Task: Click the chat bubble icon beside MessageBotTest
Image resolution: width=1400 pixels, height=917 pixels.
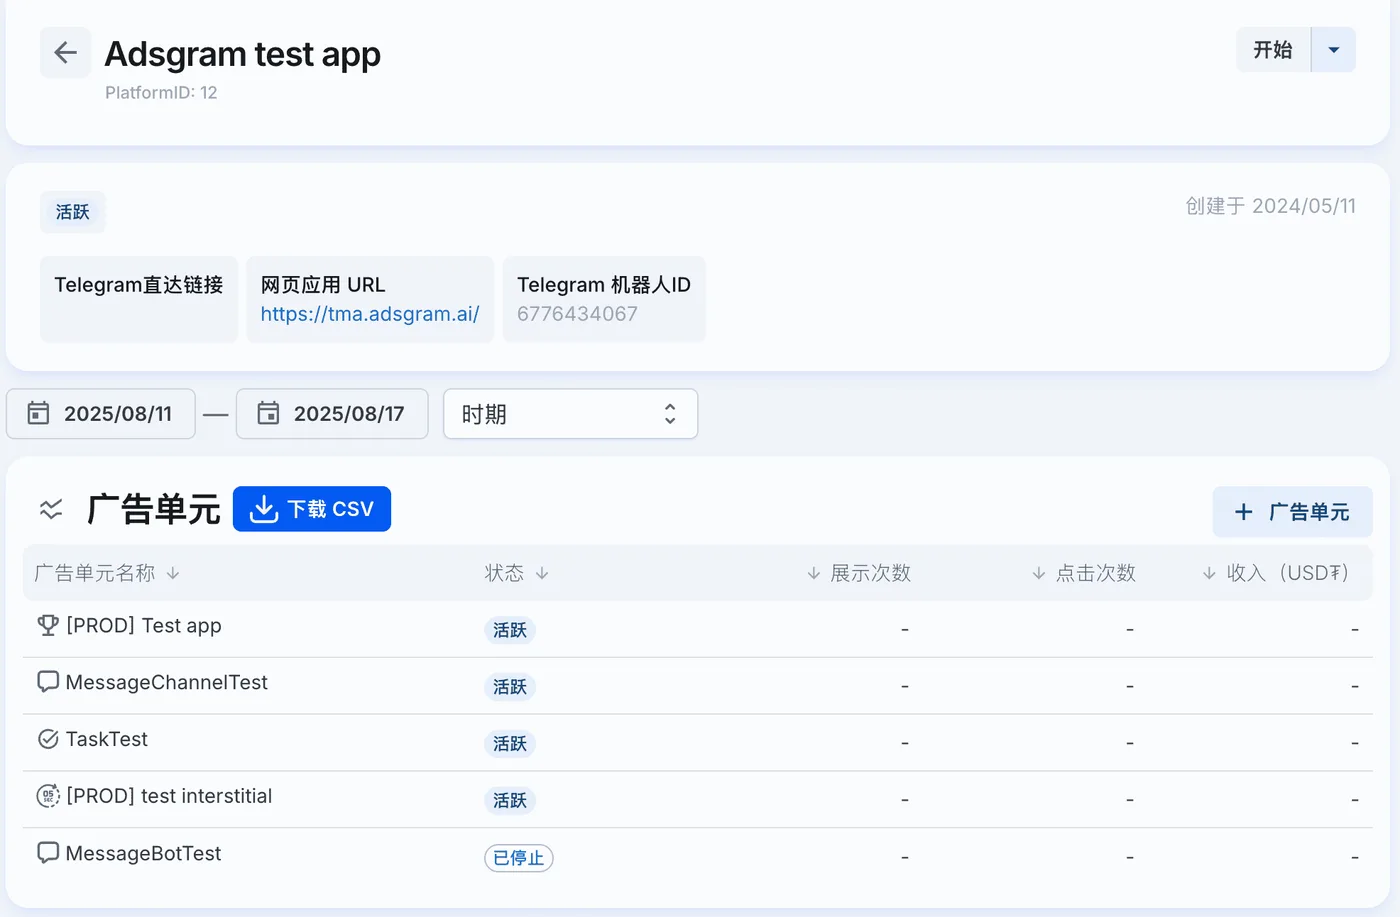Action: (x=48, y=853)
